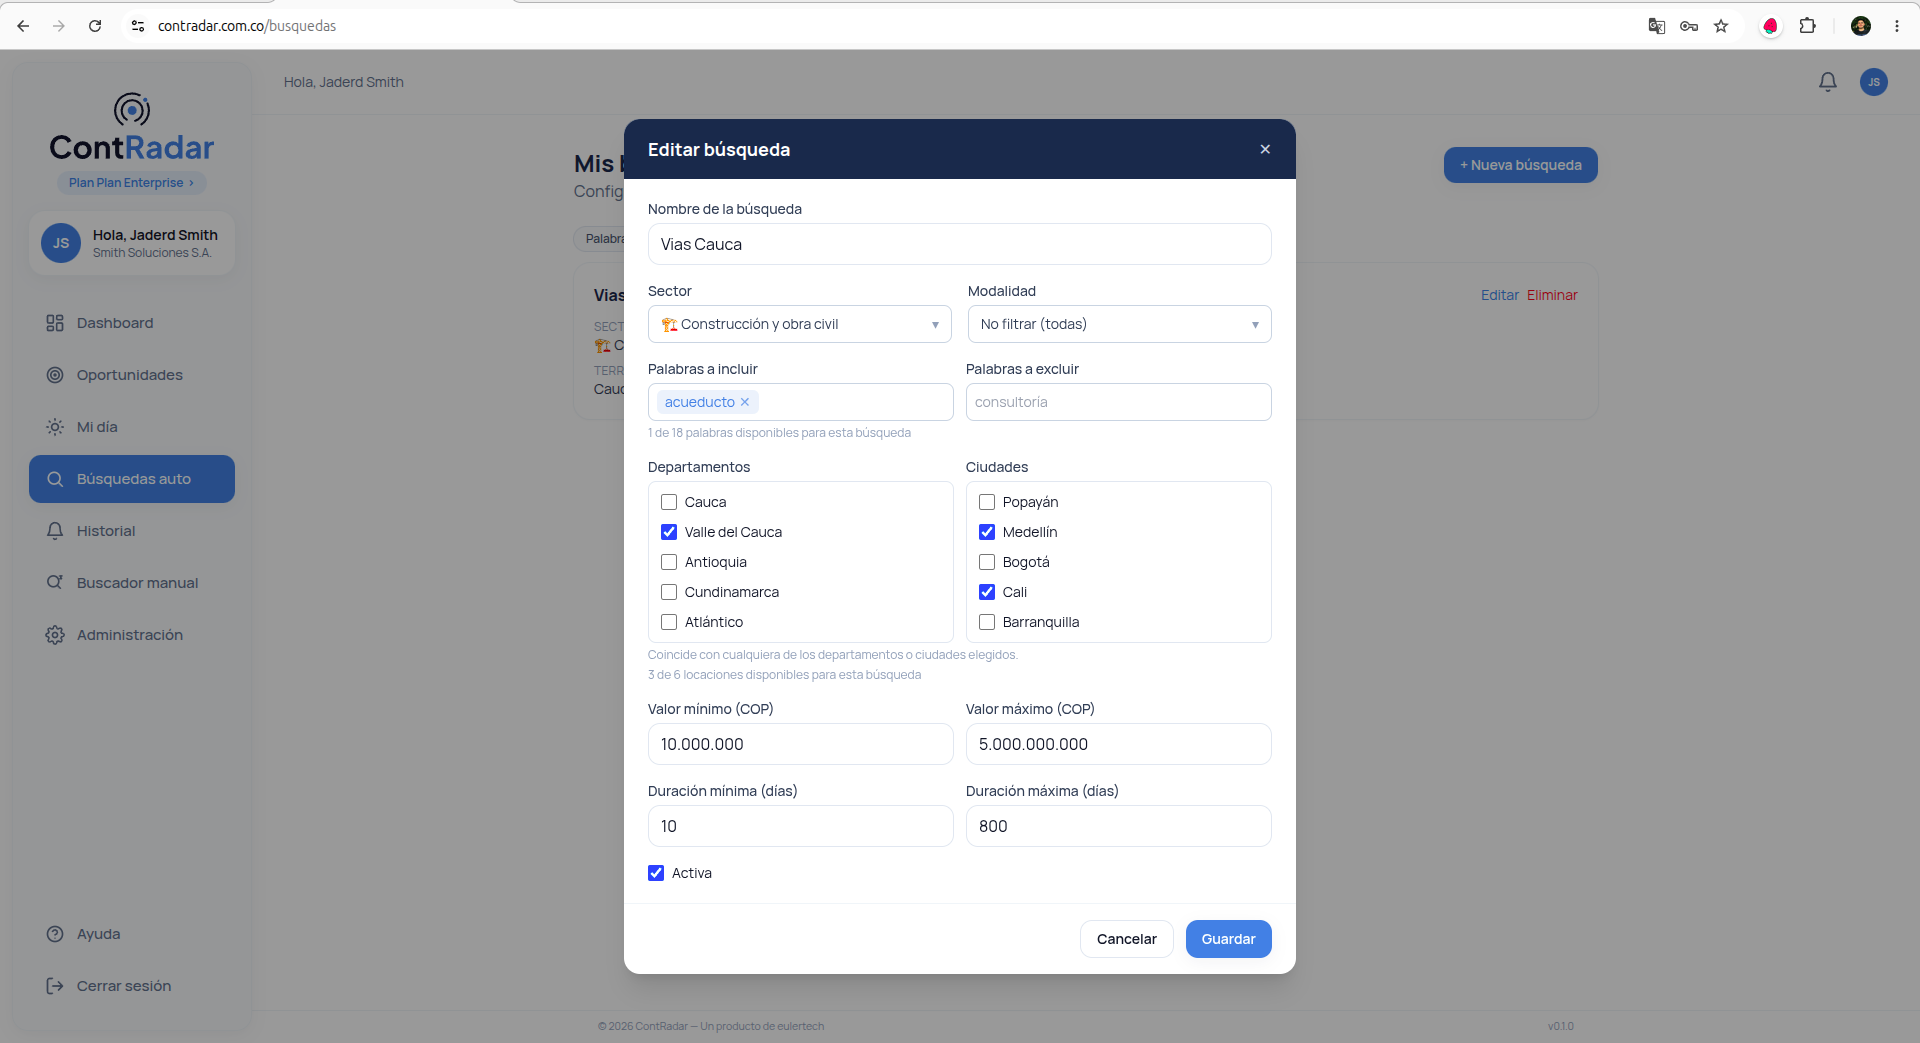The width and height of the screenshot is (1920, 1043).
Task: Click the Eliminar link on search card
Action: tap(1552, 295)
